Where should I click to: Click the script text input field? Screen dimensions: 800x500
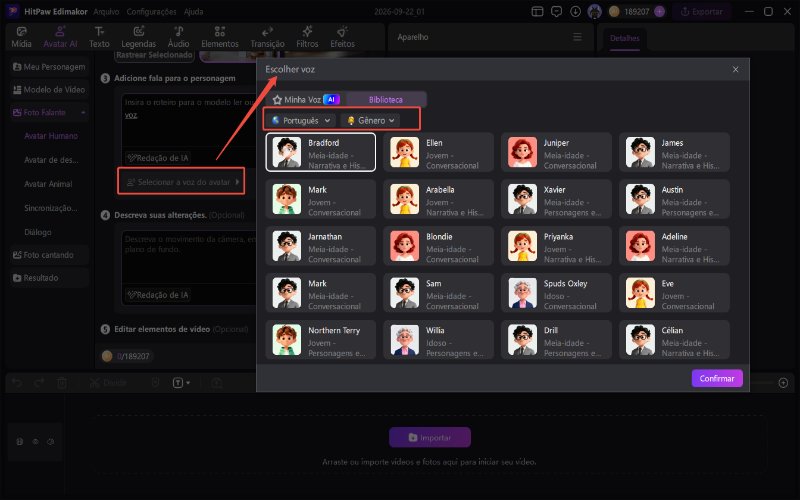(x=189, y=120)
